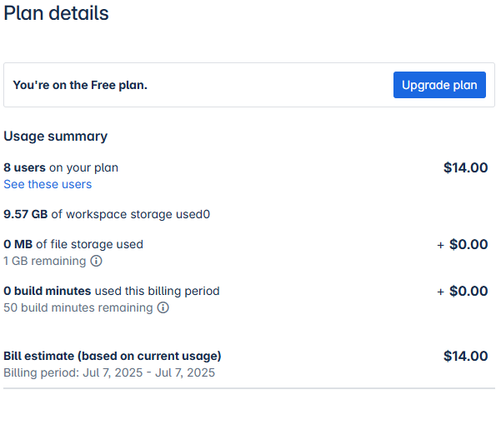
Task: Click the 0 MB of file storage used text
Action: [x=73, y=244]
